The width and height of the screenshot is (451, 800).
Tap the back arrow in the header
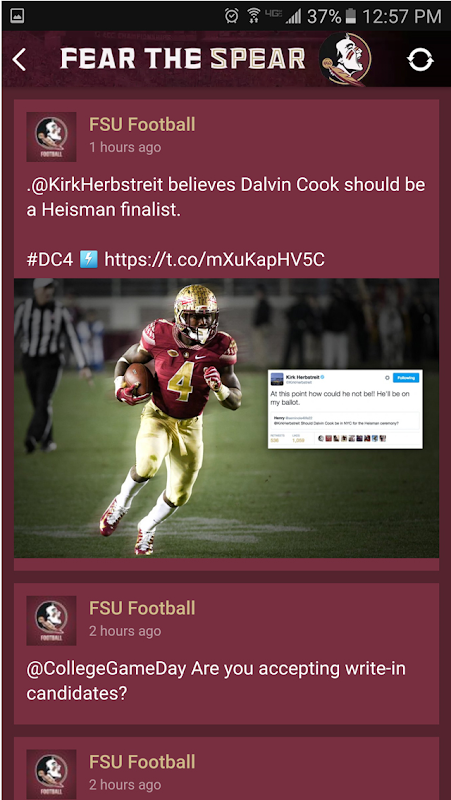(x=19, y=60)
